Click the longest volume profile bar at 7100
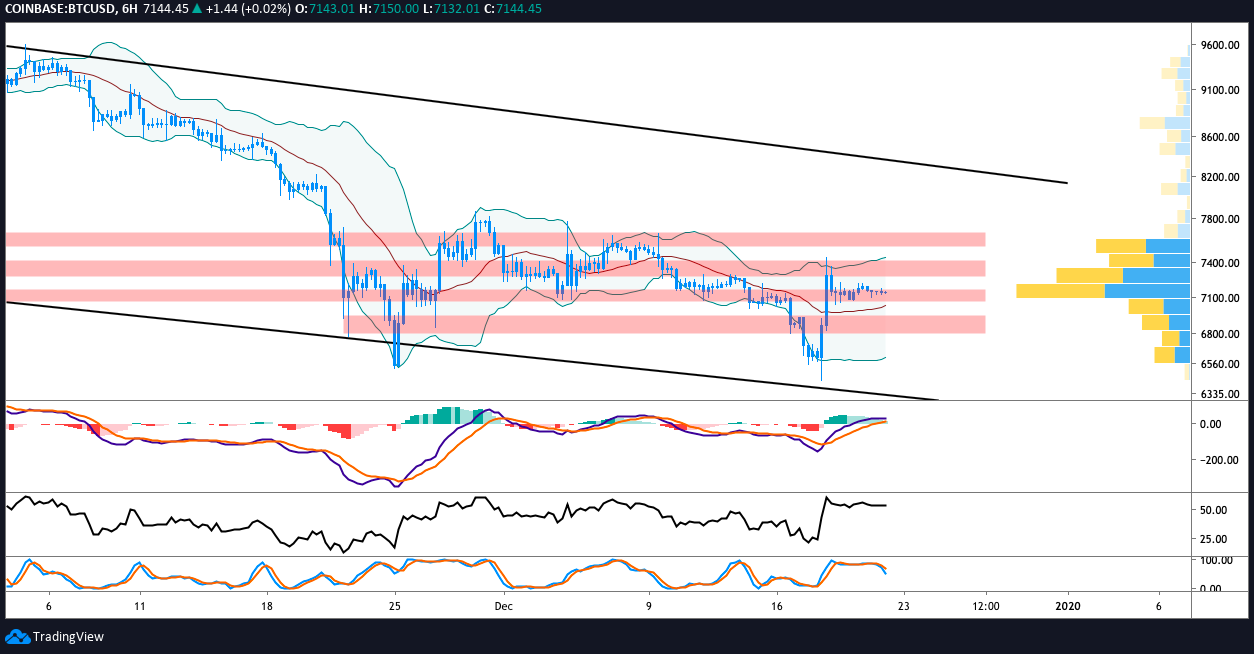This screenshot has width=1254, height=654. coord(1103,291)
